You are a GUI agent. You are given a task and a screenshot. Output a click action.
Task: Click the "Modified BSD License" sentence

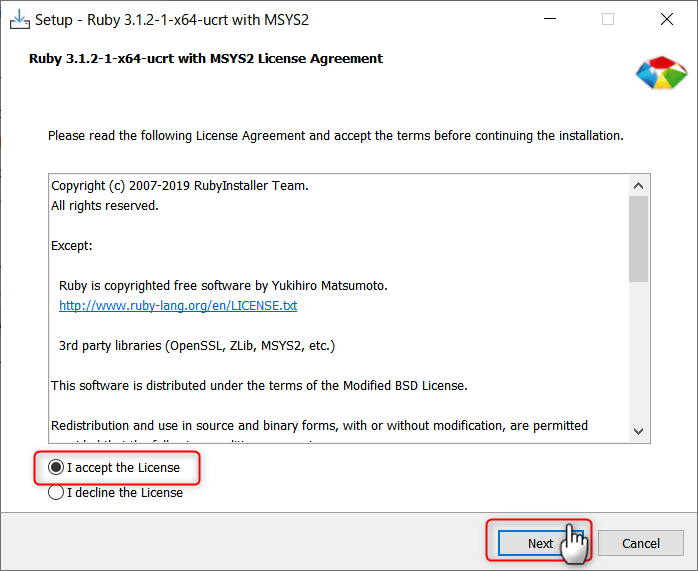[259, 385]
